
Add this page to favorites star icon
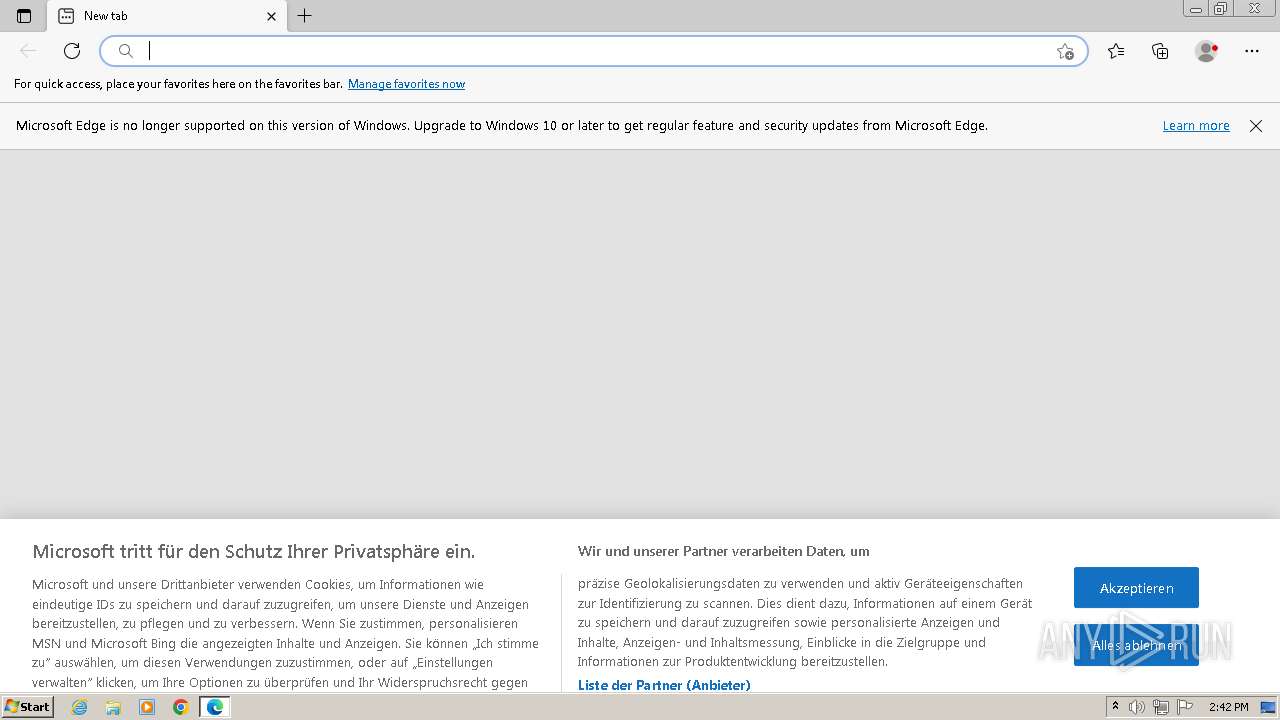(x=1065, y=51)
